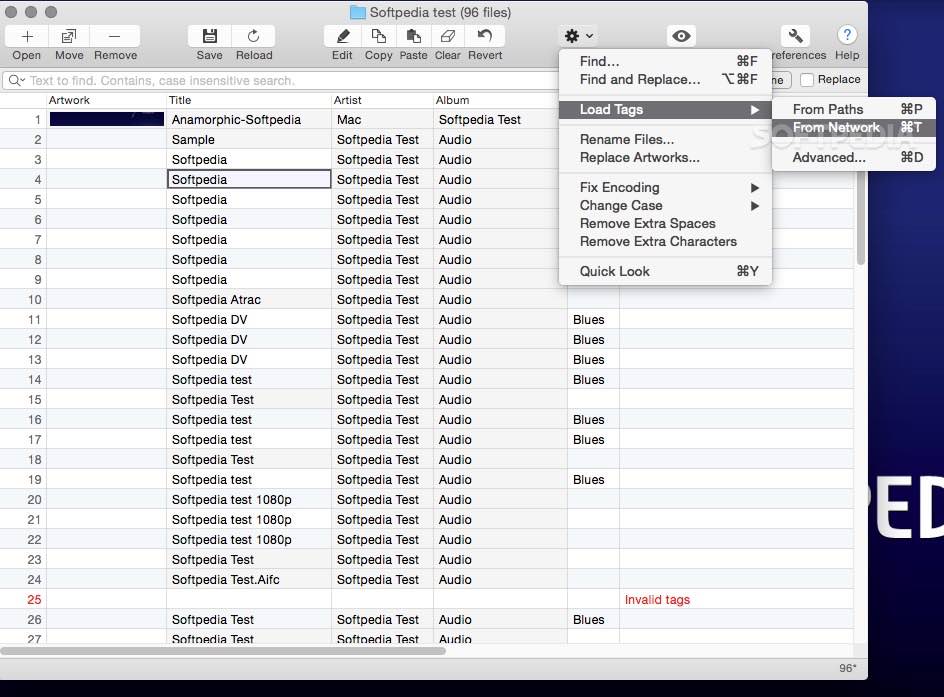Sort by the Title column header
The image size is (944, 697).
tap(248, 101)
